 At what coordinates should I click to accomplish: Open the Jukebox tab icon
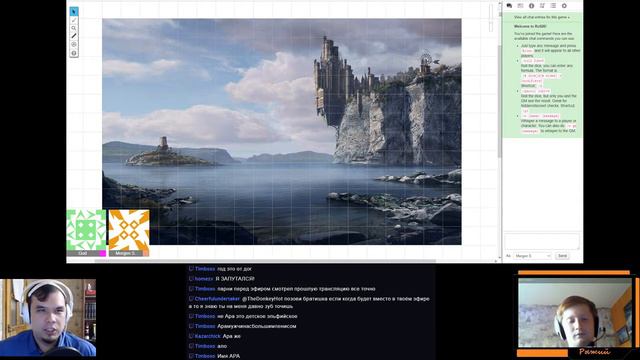tap(542, 6)
